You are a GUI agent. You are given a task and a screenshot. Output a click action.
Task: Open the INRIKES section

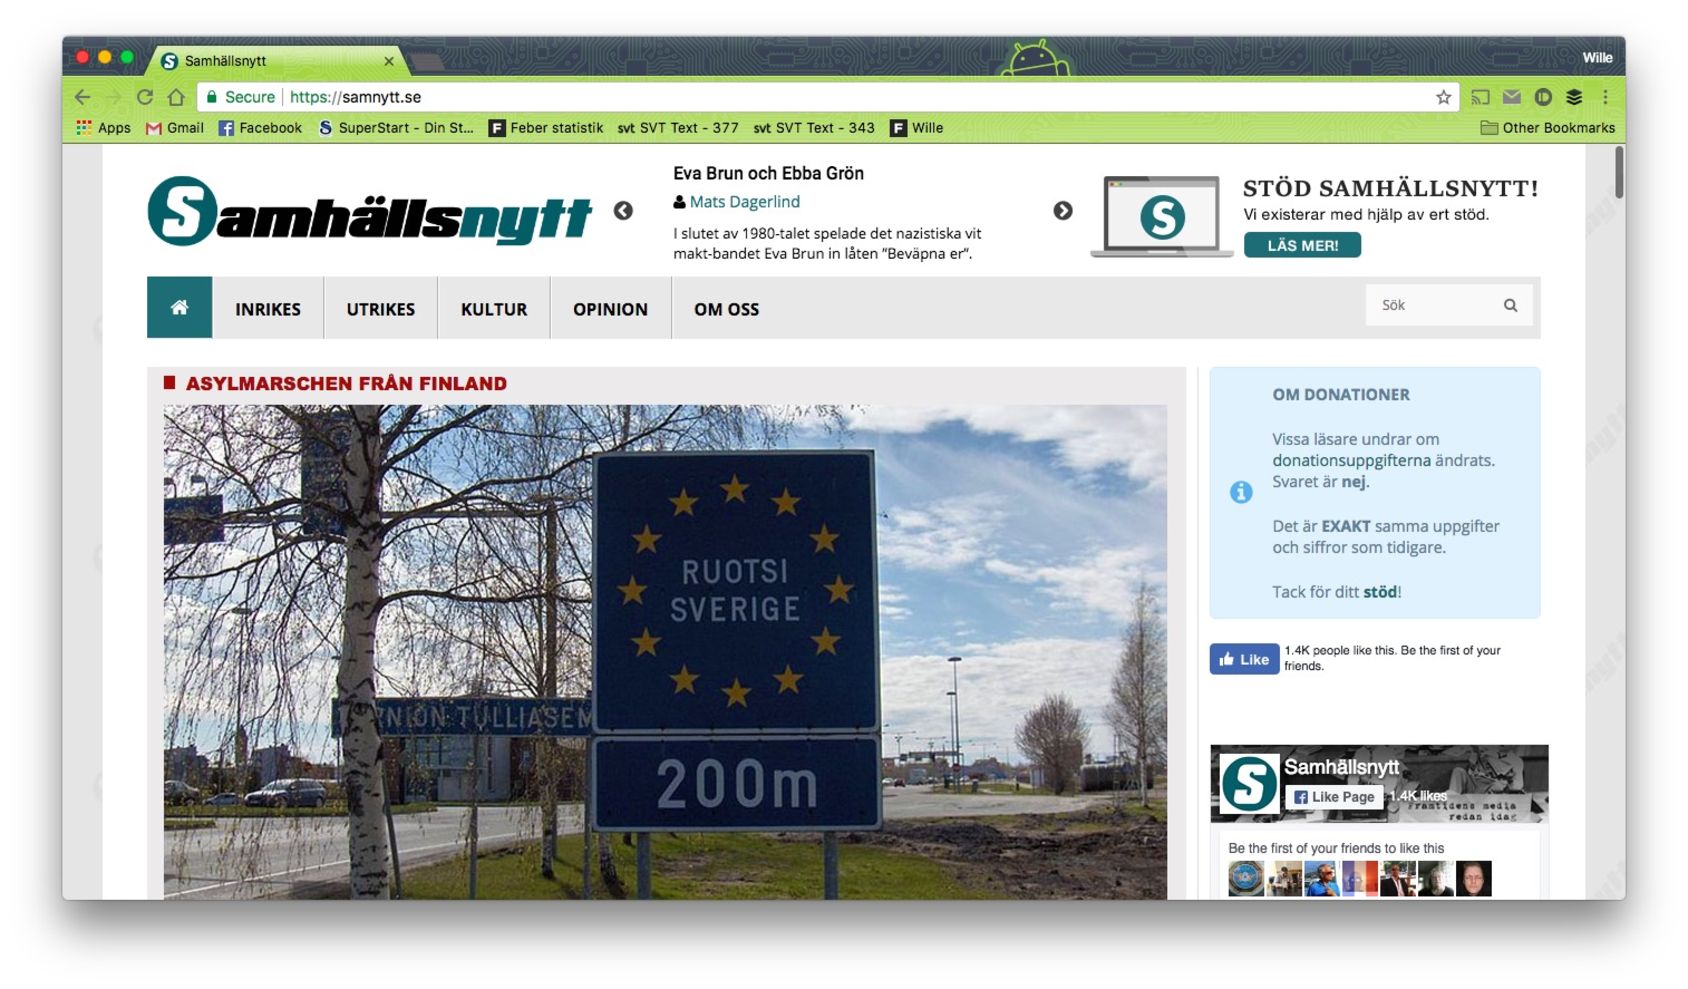click(268, 309)
